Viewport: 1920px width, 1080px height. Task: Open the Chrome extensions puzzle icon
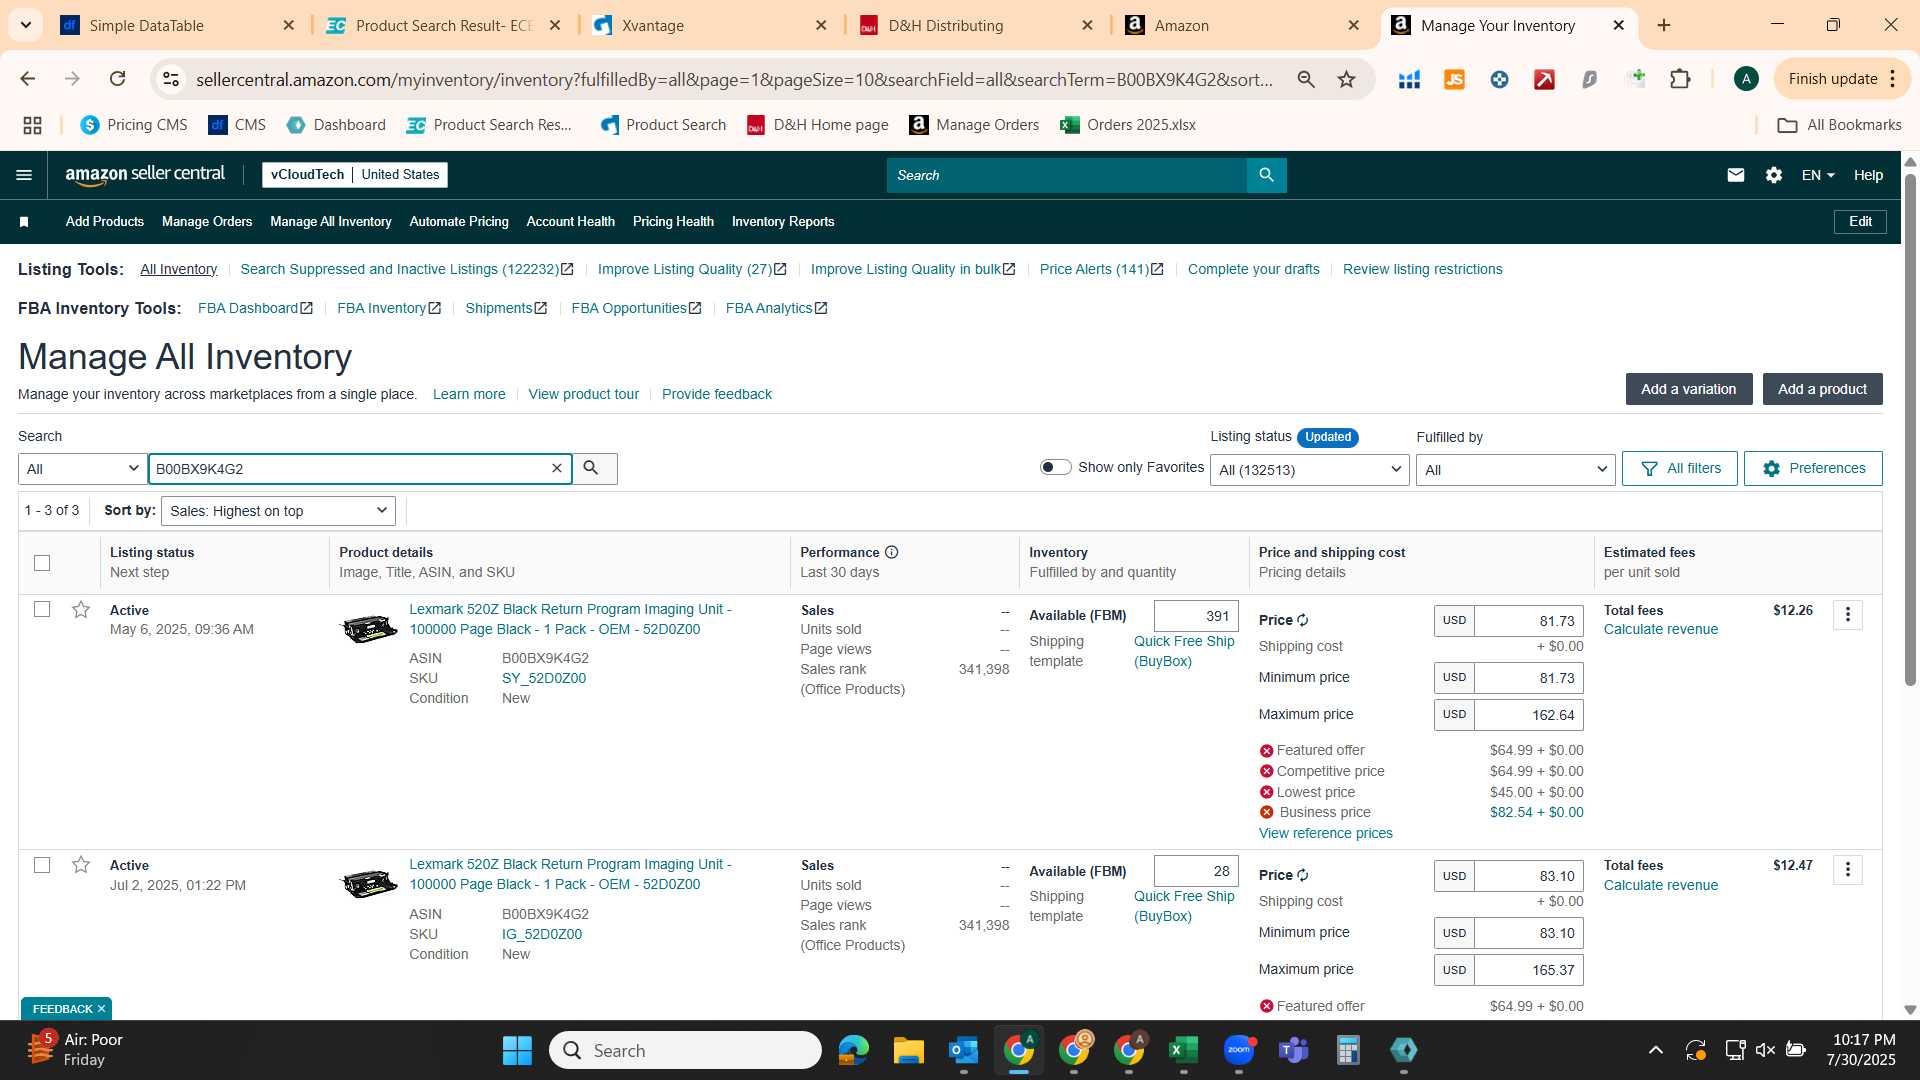1681,79
